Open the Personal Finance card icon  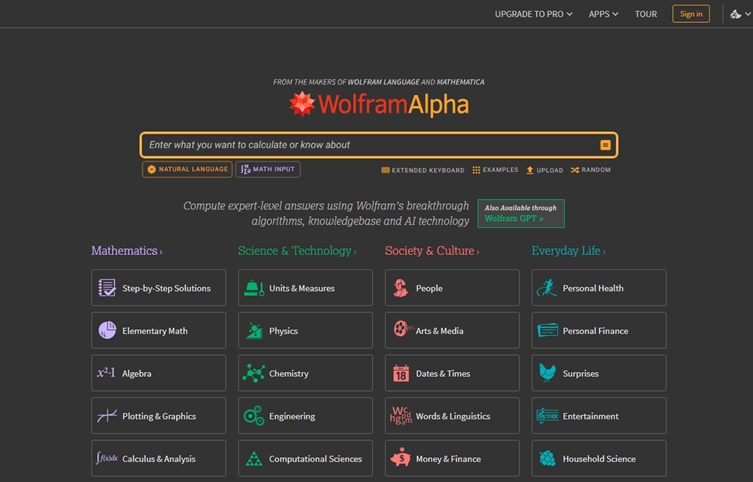[547, 330]
